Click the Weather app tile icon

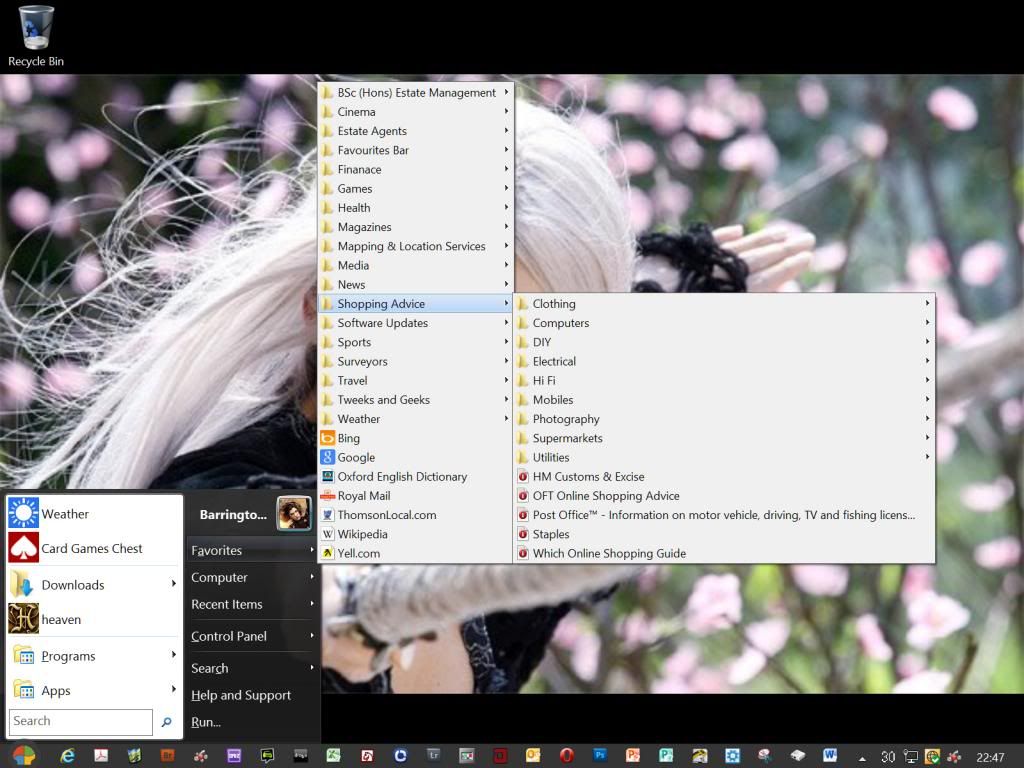click(x=24, y=513)
